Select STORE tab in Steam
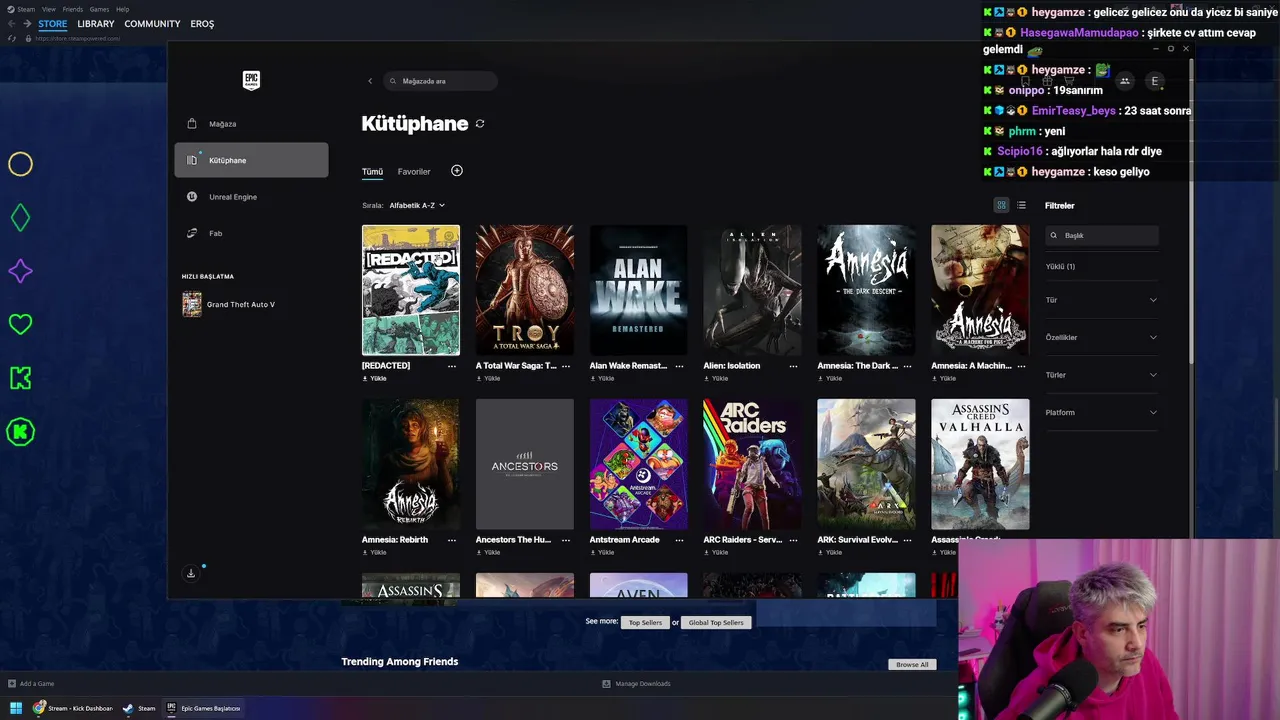Image resolution: width=1280 pixels, height=720 pixels. pos(53,24)
